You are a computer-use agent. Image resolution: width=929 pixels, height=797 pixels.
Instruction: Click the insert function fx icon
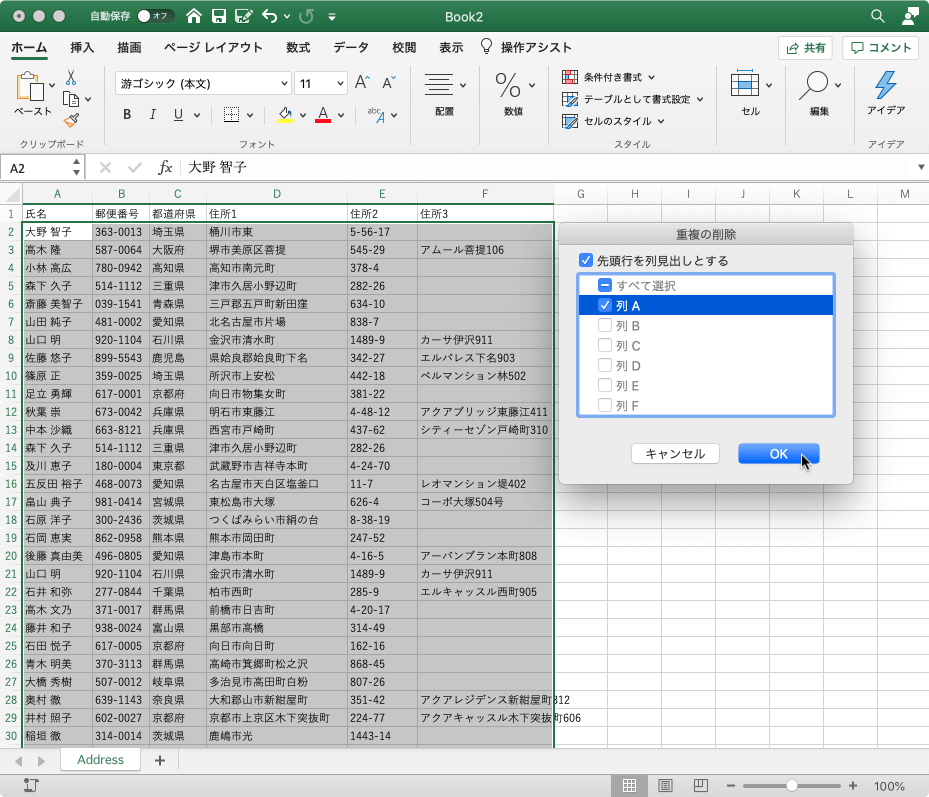click(x=165, y=168)
